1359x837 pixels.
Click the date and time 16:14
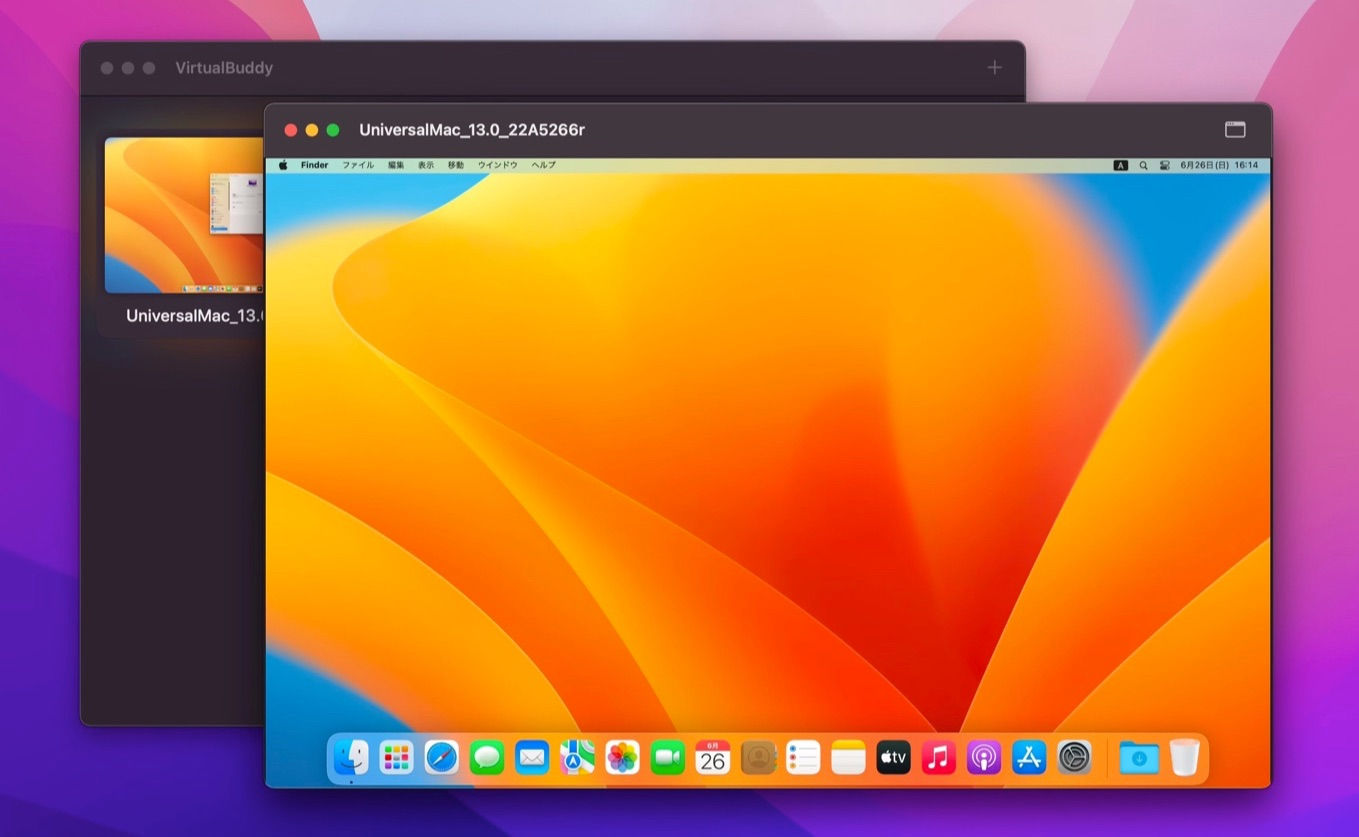click(1219, 165)
